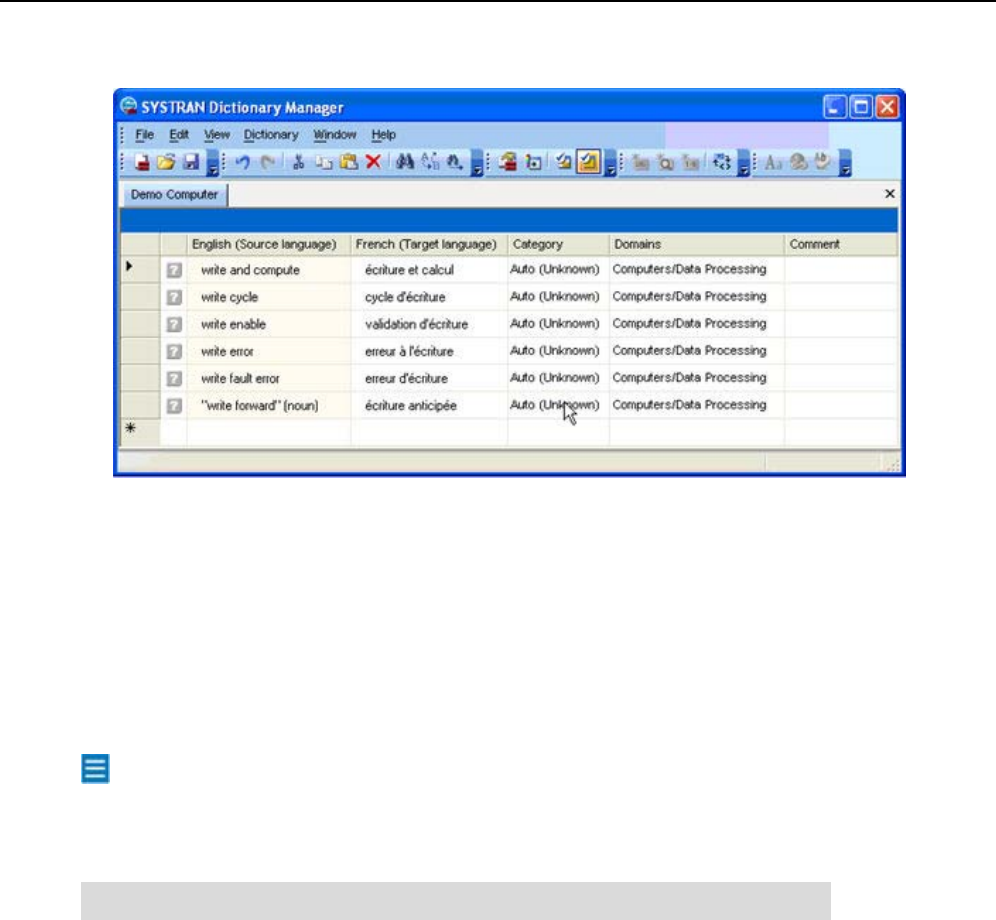The image size is (996, 920).
Task: Cut selection with the scissors icon
Action: click(298, 163)
